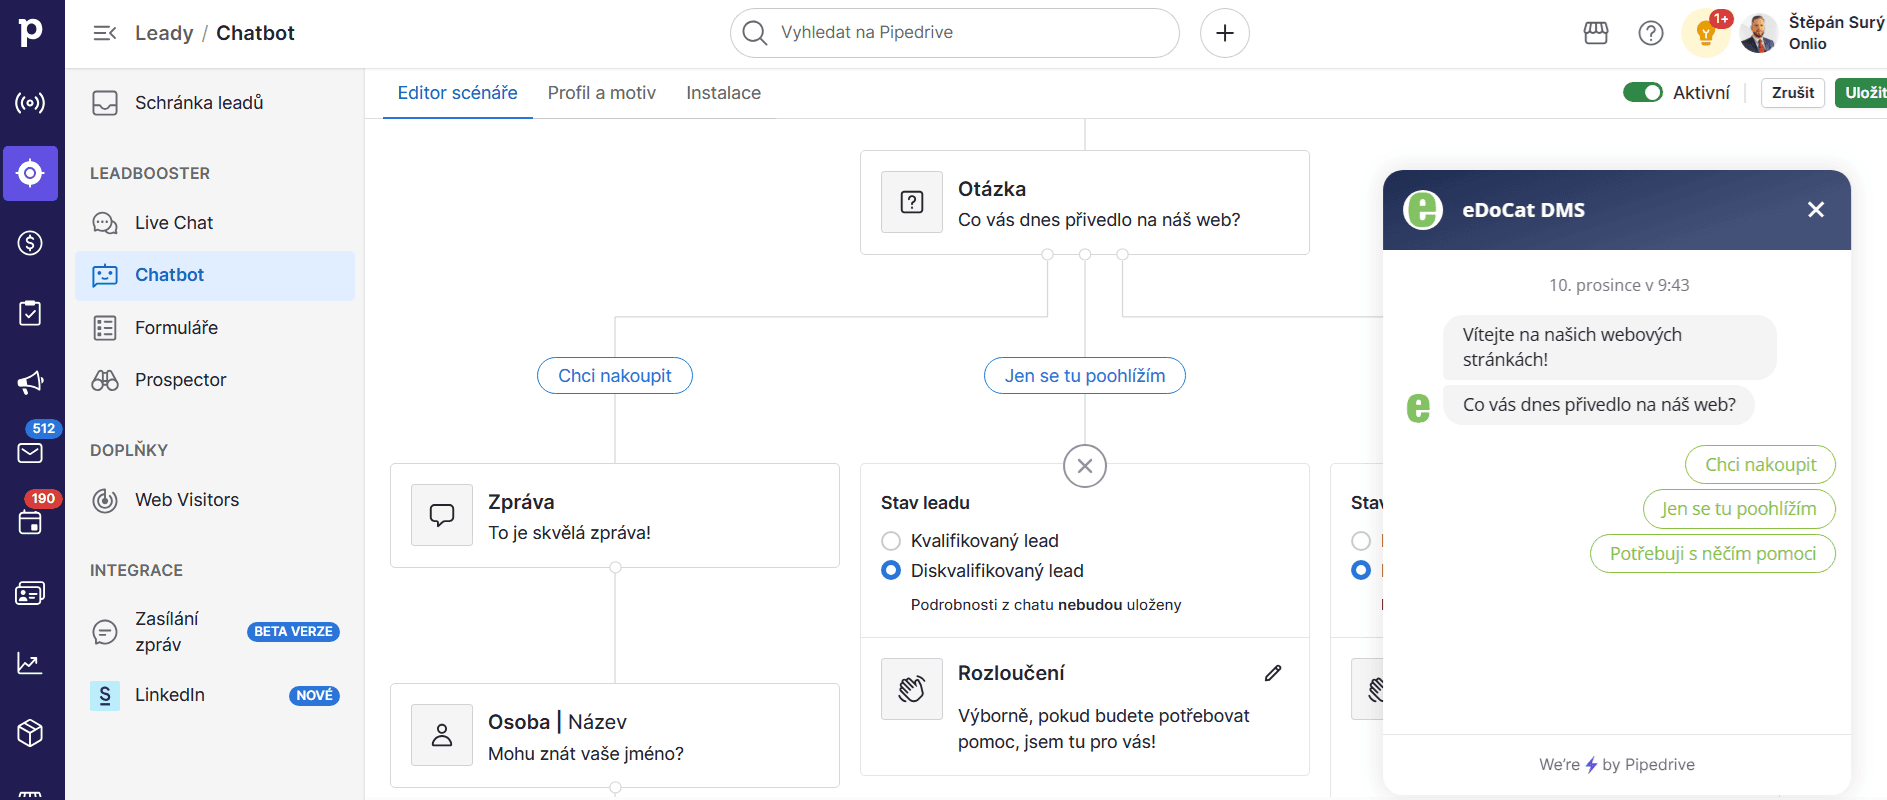Viewport: 1887px width, 800px height.
Task: Click the Zrušit button
Action: pyautogui.click(x=1793, y=93)
